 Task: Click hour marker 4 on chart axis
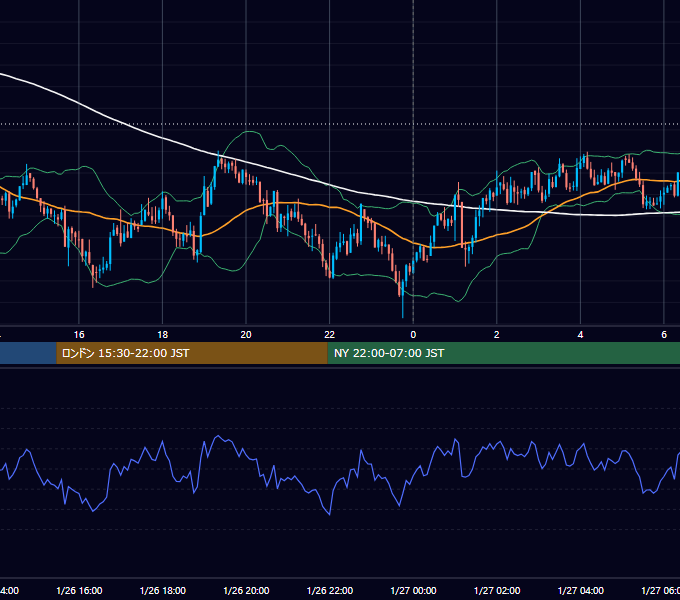[x=580, y=335]
